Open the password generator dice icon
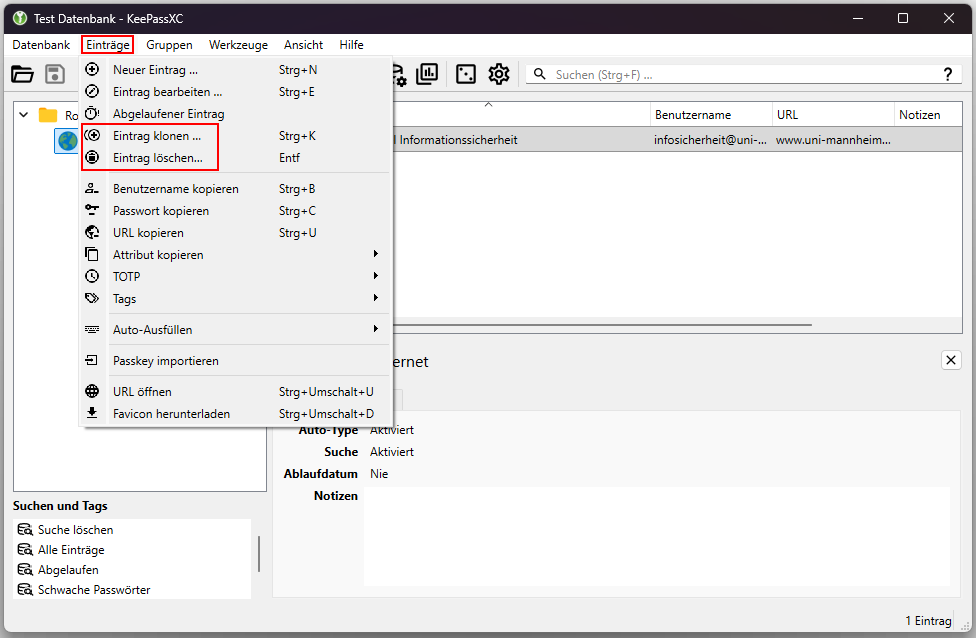 (x=466, y=74)
